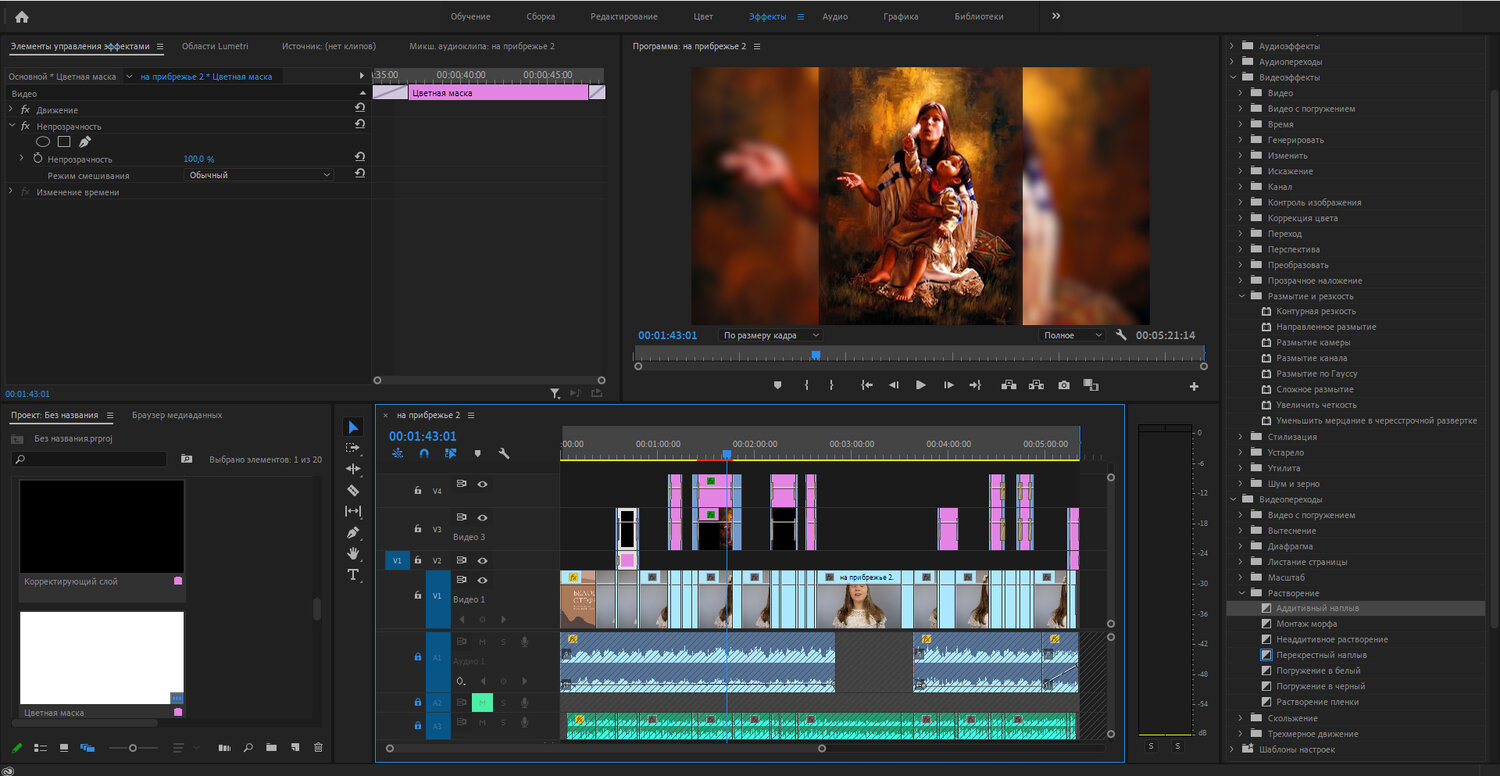This screenshot has width=1500, height=776.
Task: Toggle solo on track A1
Action: 503,642
